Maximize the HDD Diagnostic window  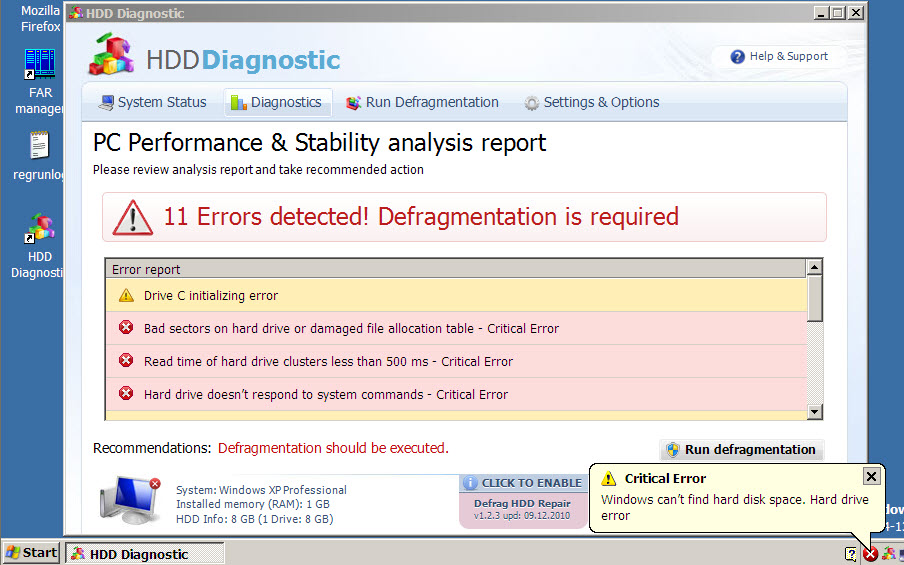(x=838, y=12)
